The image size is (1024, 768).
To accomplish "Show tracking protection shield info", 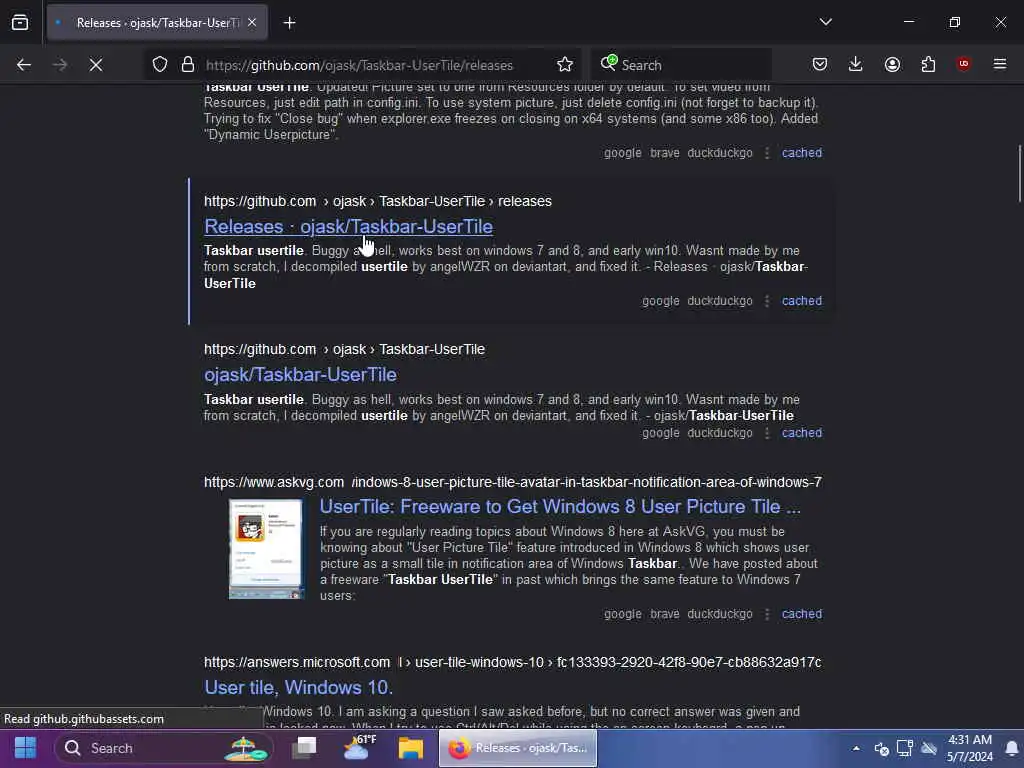I will pyautogui.click(x=160, y=65).
